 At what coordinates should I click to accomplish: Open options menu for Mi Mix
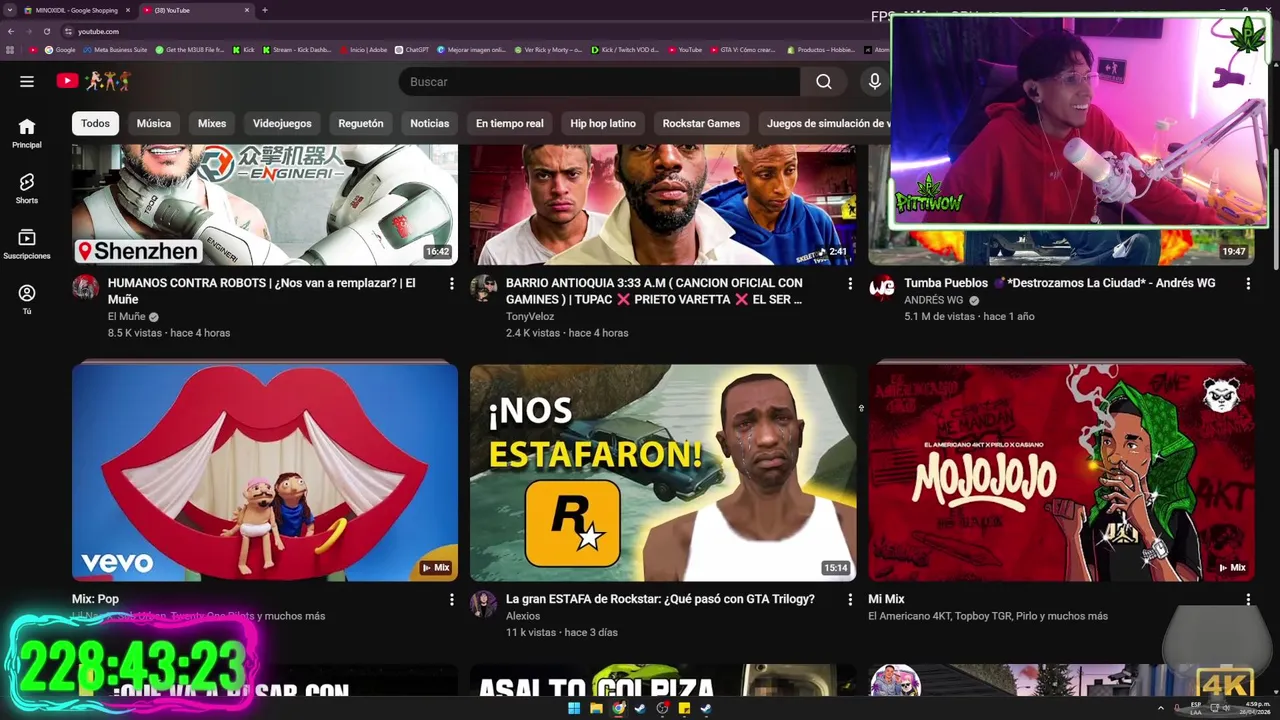(1248, 600)
